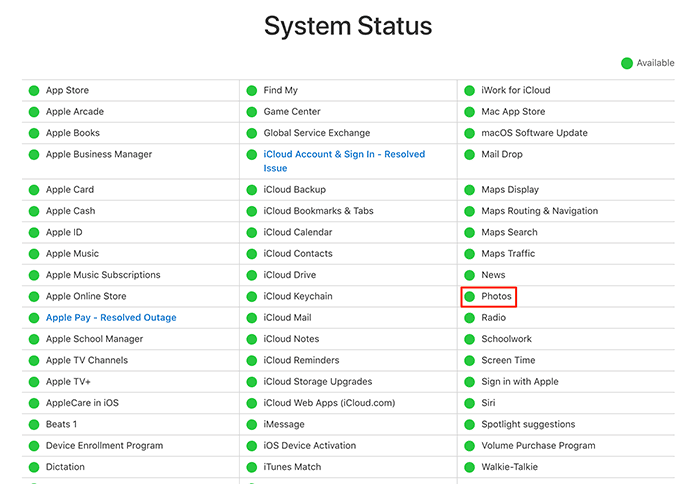The width and height of the screenshot is (680, 484).
Task: Select the News entry
Action: (x=493, y=275)
